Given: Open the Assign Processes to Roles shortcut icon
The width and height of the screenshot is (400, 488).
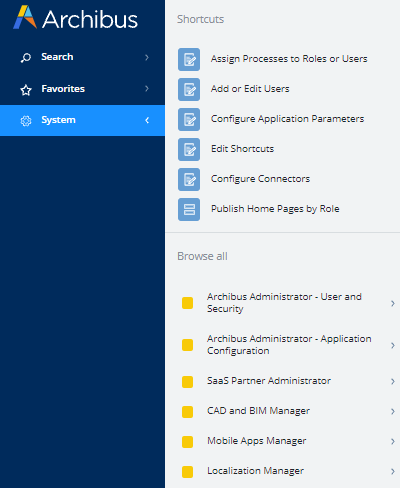Looking at the screenshot, I should [189, 60].
